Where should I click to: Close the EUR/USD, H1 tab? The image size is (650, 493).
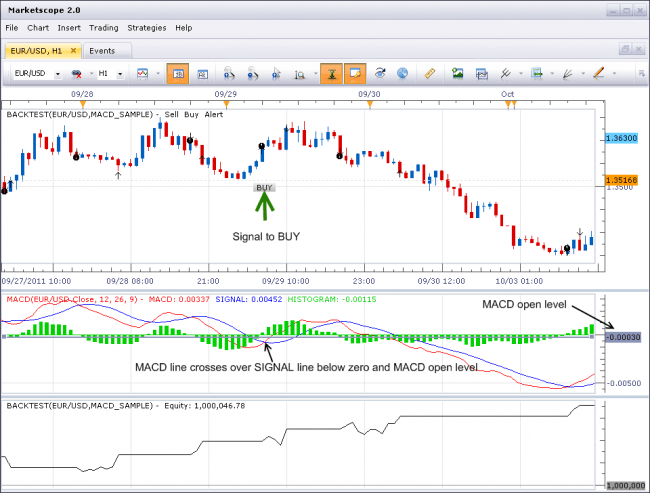click(x=73, y=51)
